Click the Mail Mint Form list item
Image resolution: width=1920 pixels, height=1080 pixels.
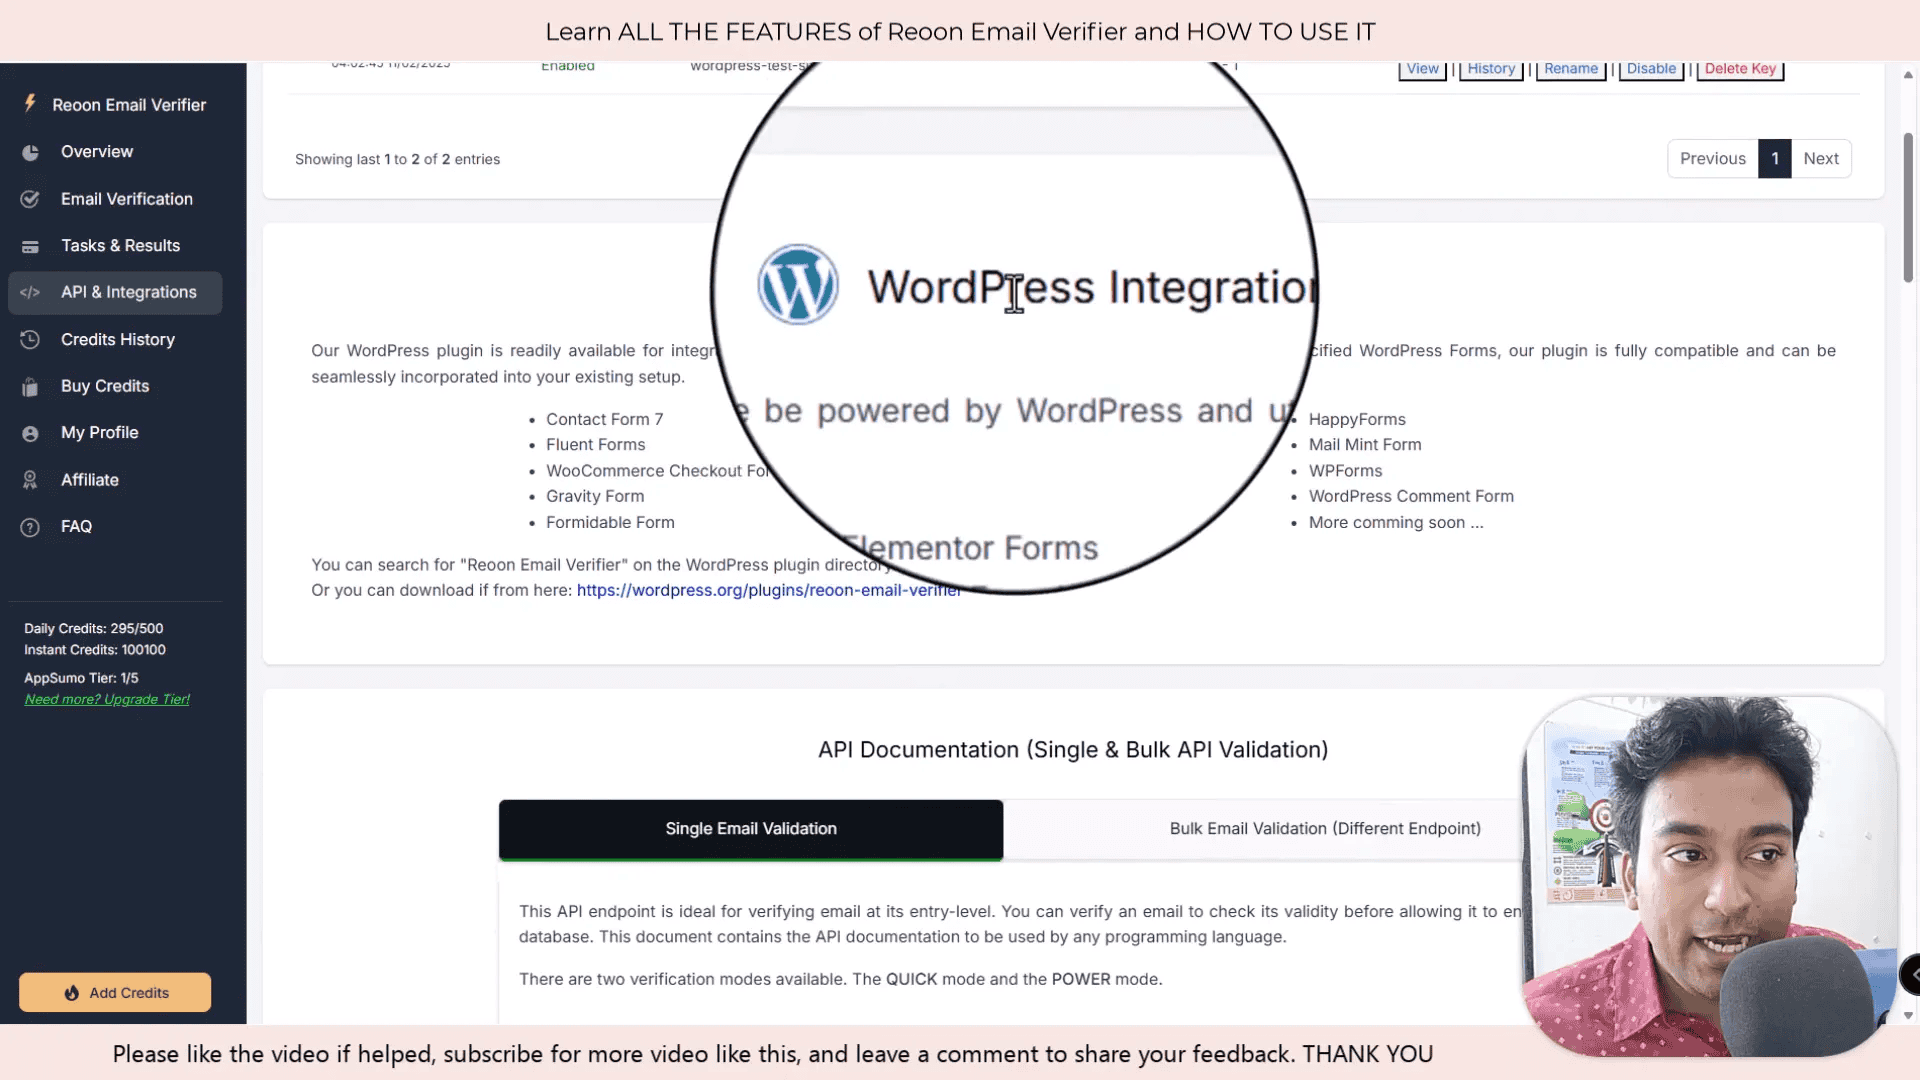pyautogui.click(x=1365, y=445)
